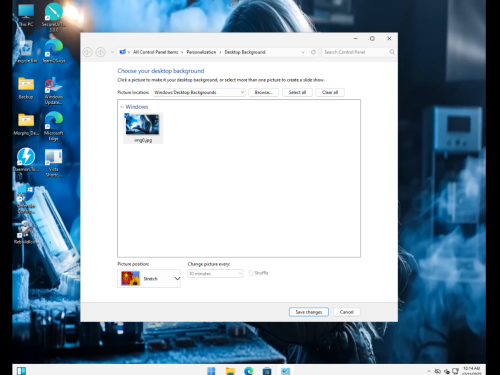Toggle the checkbox on img0.jpg thumbnail

127,115
